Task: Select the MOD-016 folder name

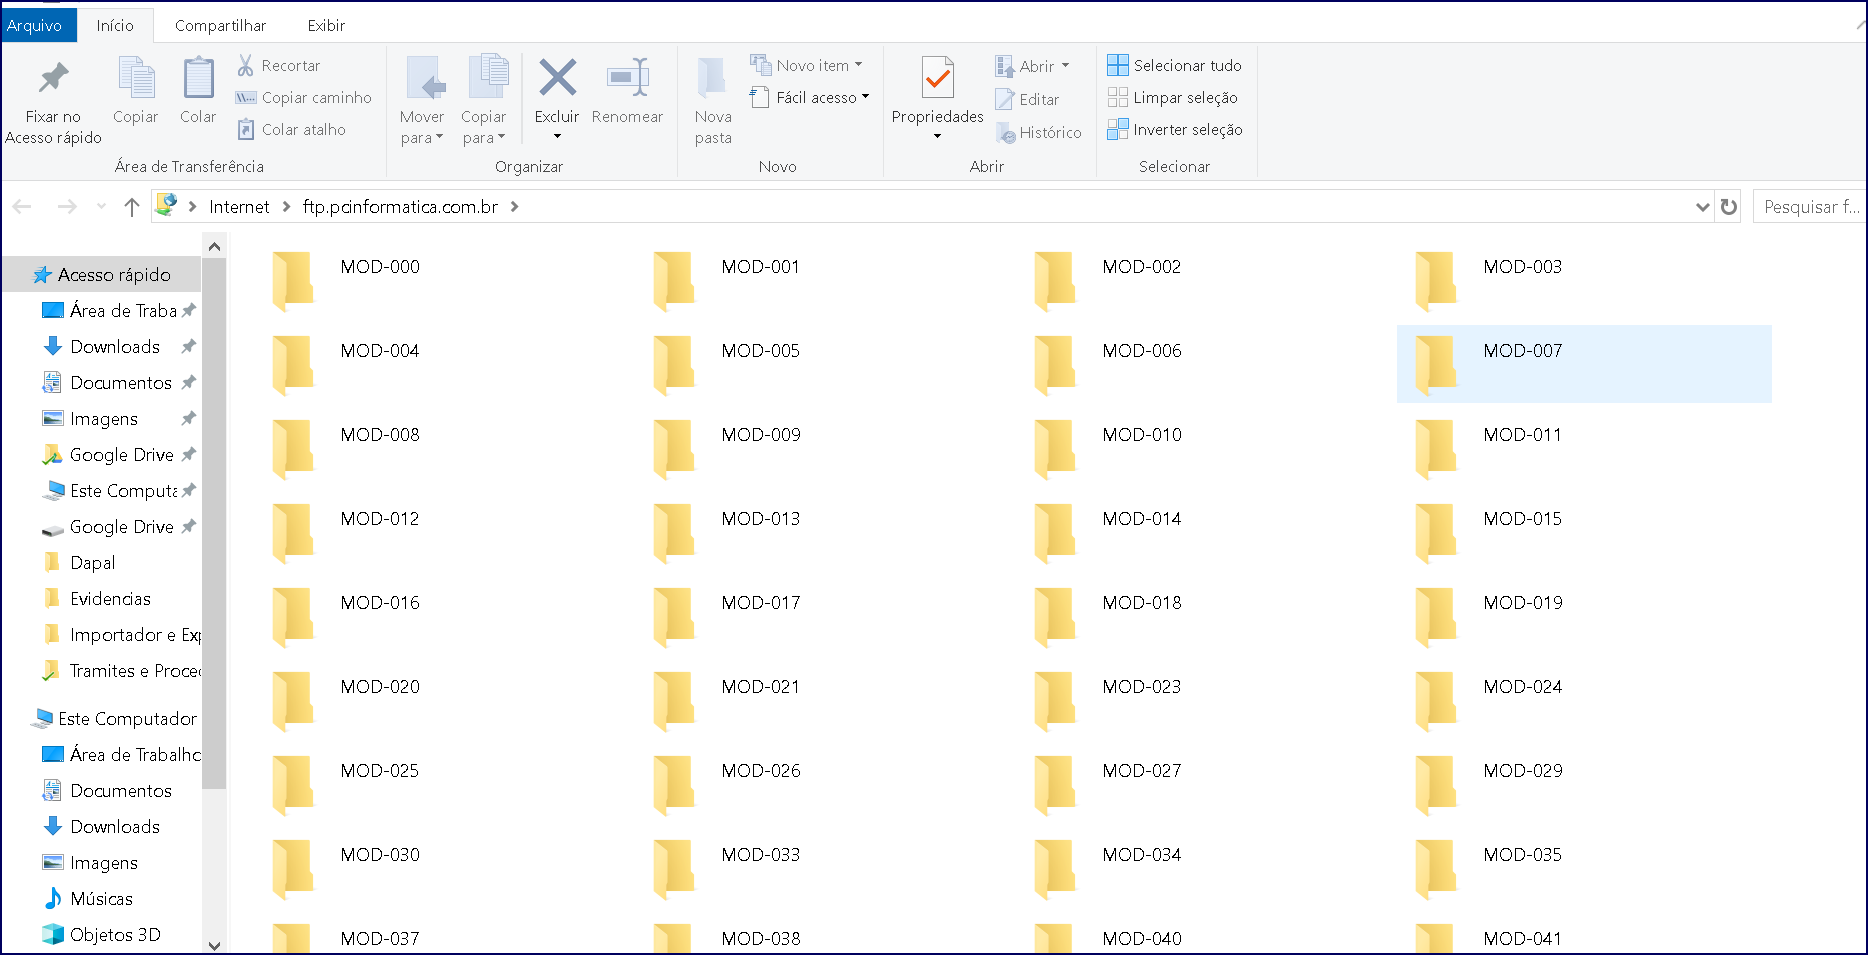Action: 380,603
